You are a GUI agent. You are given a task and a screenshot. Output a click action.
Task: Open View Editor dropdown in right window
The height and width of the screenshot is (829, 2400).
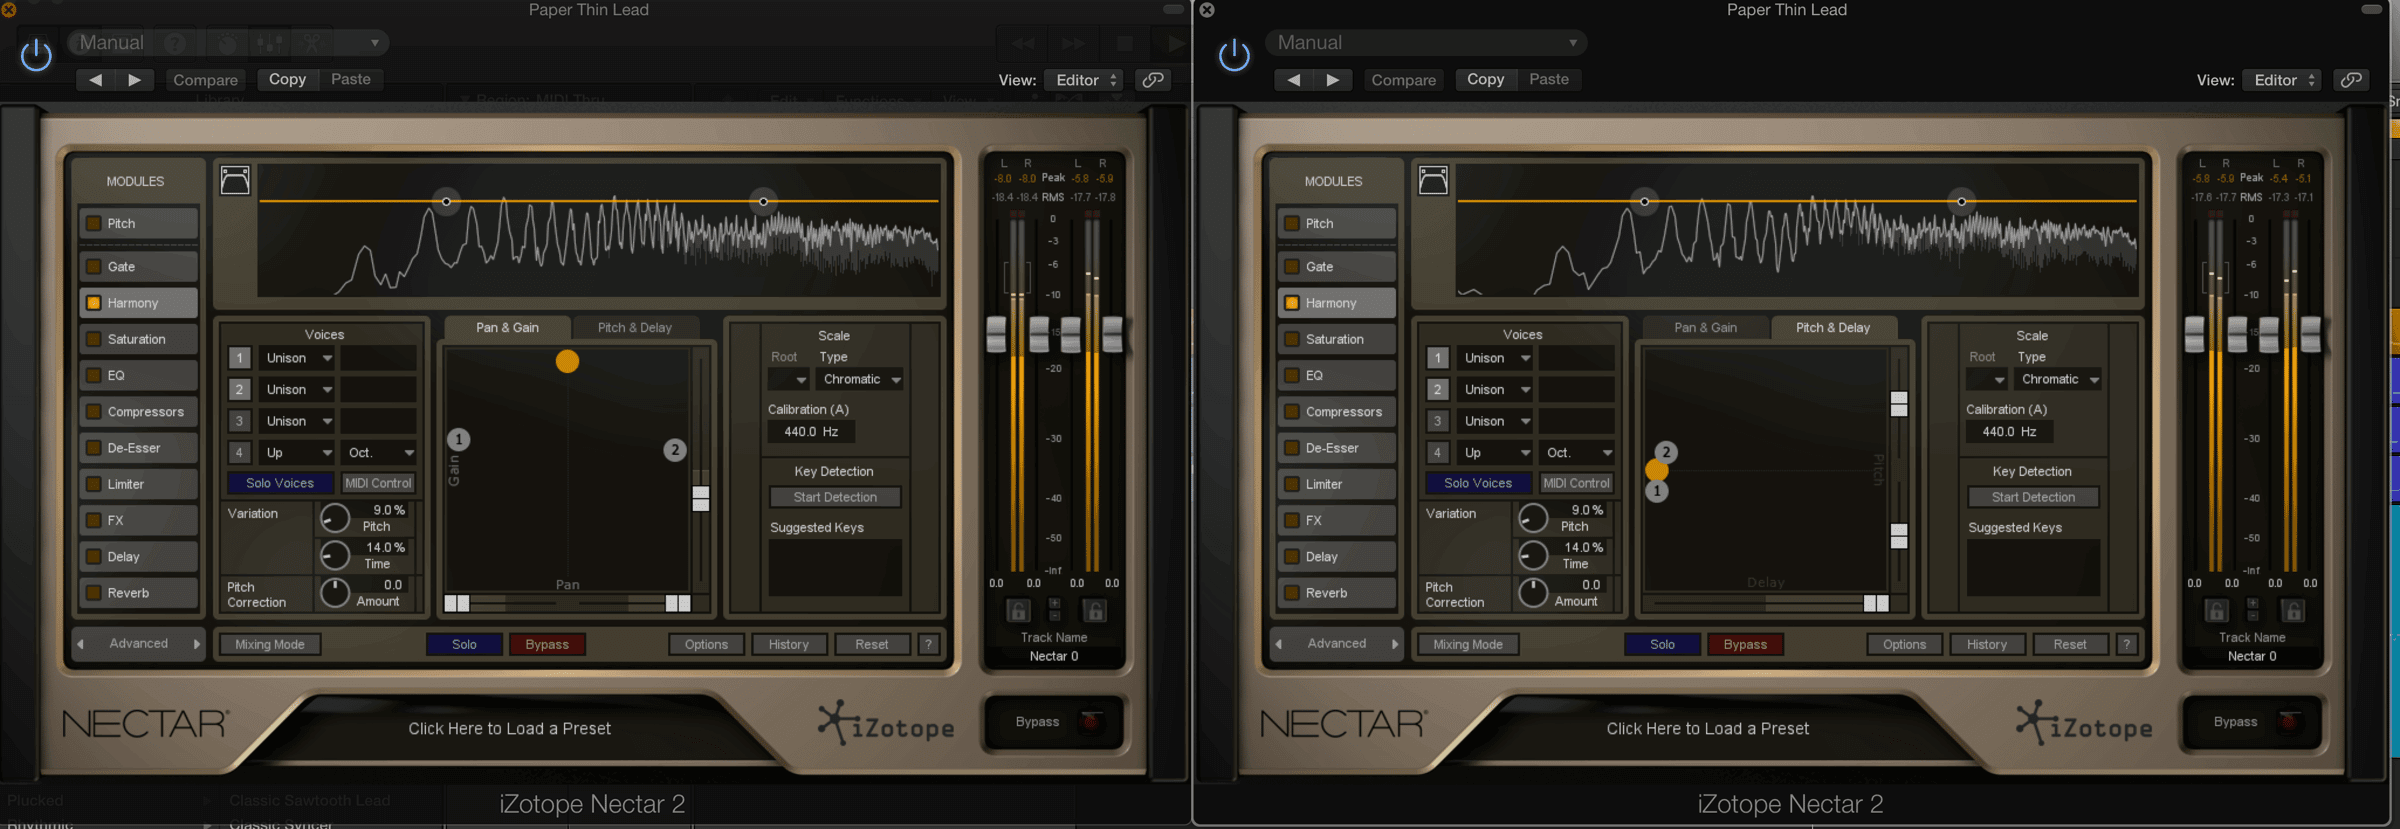pyautogui.click(x=2282, y=80)
